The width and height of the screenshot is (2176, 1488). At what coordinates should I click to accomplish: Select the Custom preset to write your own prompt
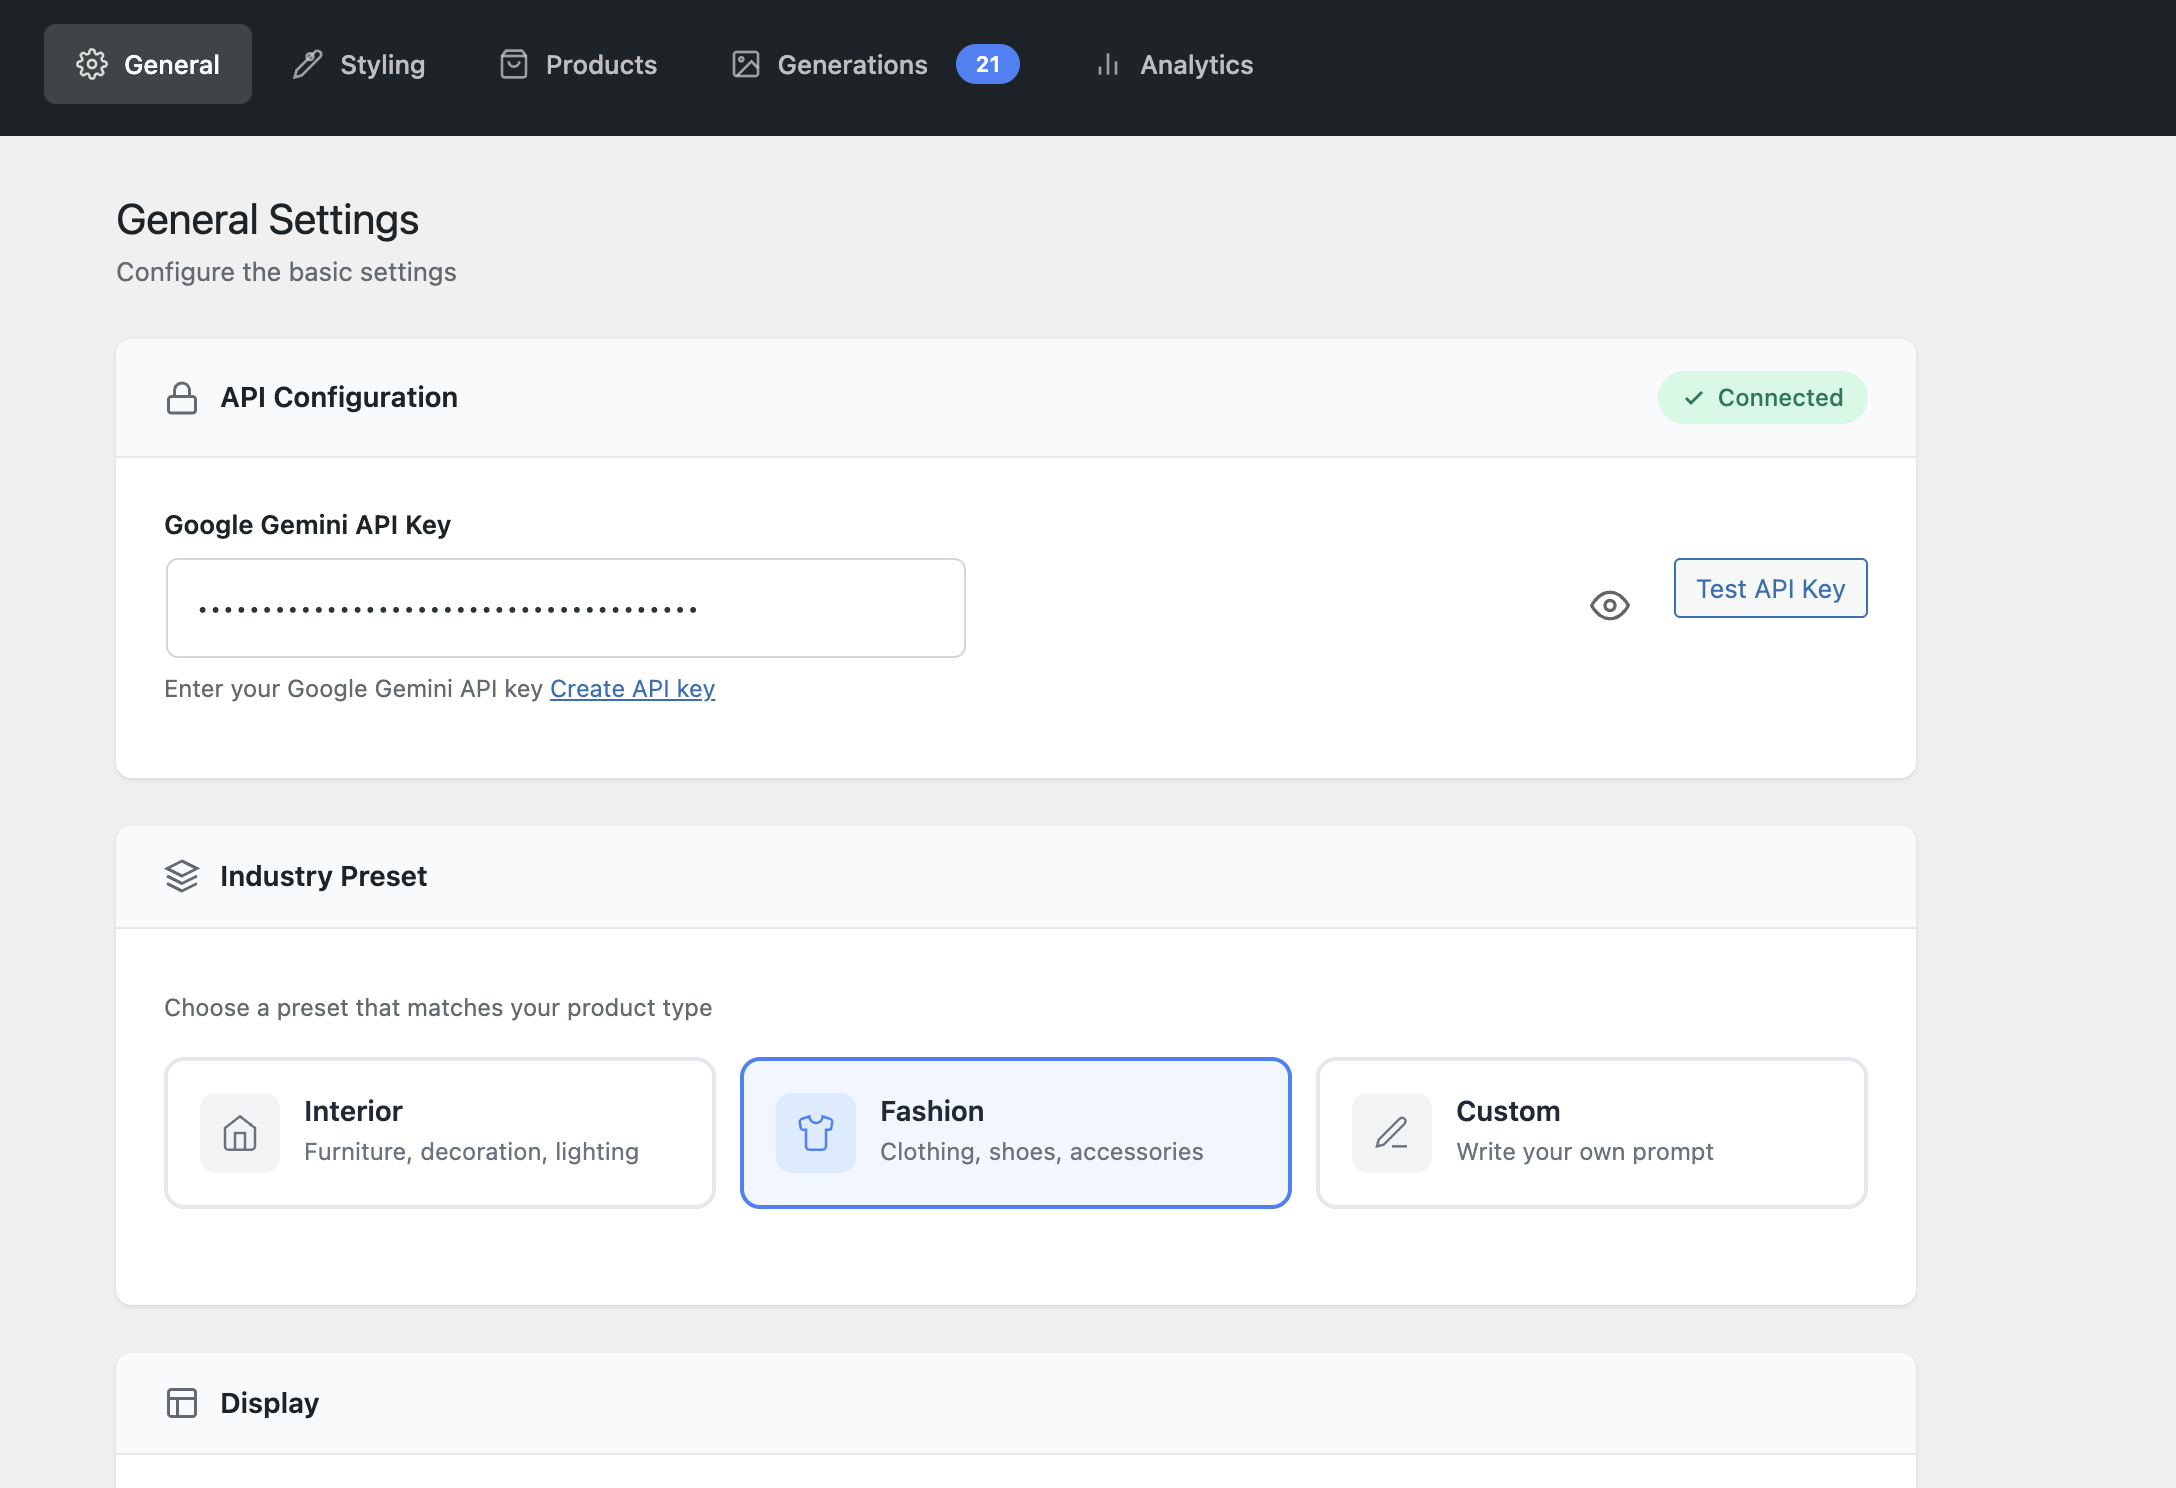click(x=1590, y=1132)
